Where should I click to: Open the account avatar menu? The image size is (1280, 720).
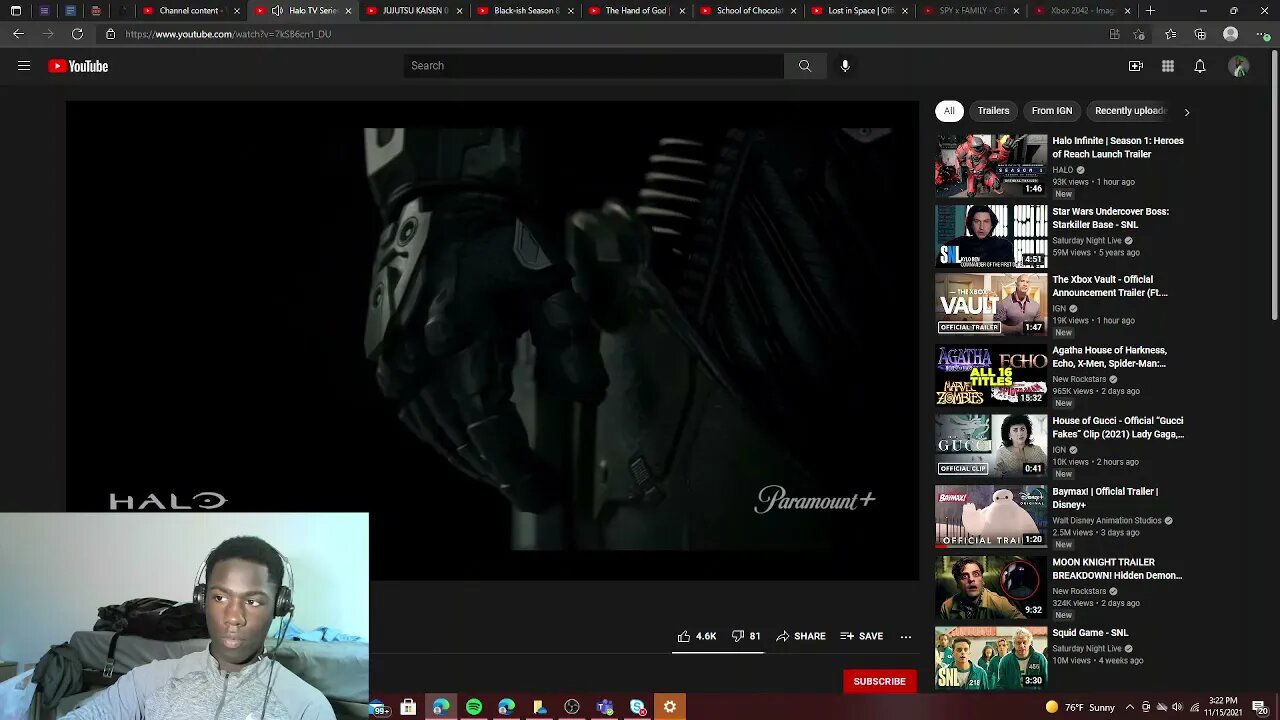tap(1239, 66)
